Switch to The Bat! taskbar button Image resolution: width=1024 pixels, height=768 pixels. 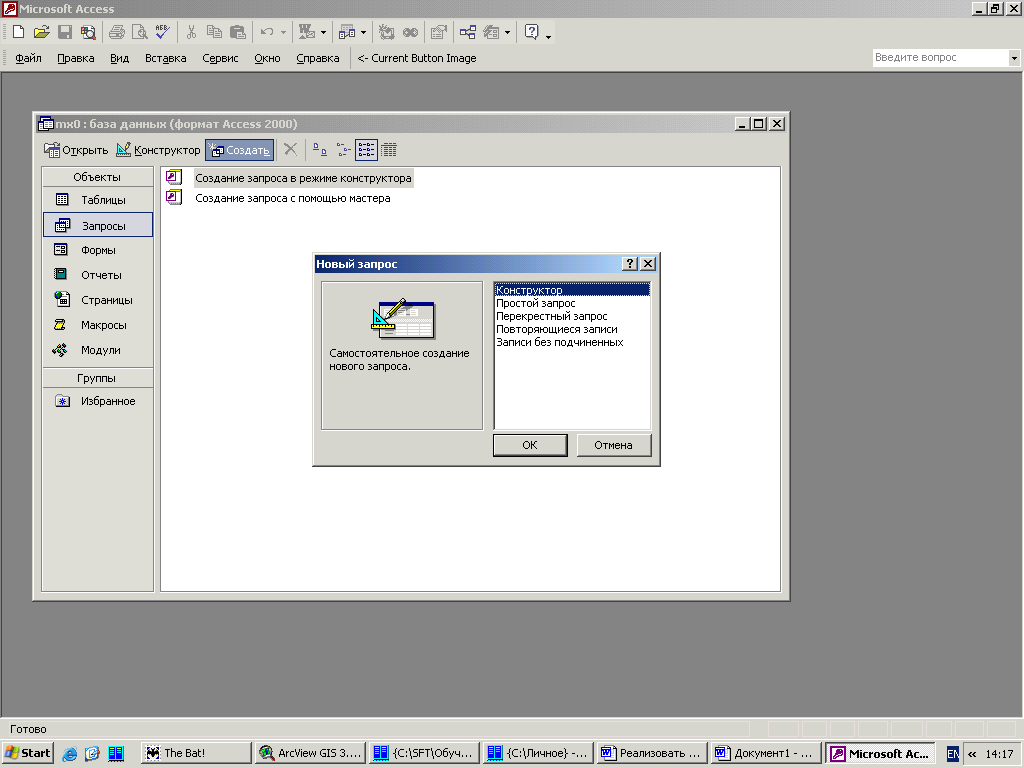point(196,753)
